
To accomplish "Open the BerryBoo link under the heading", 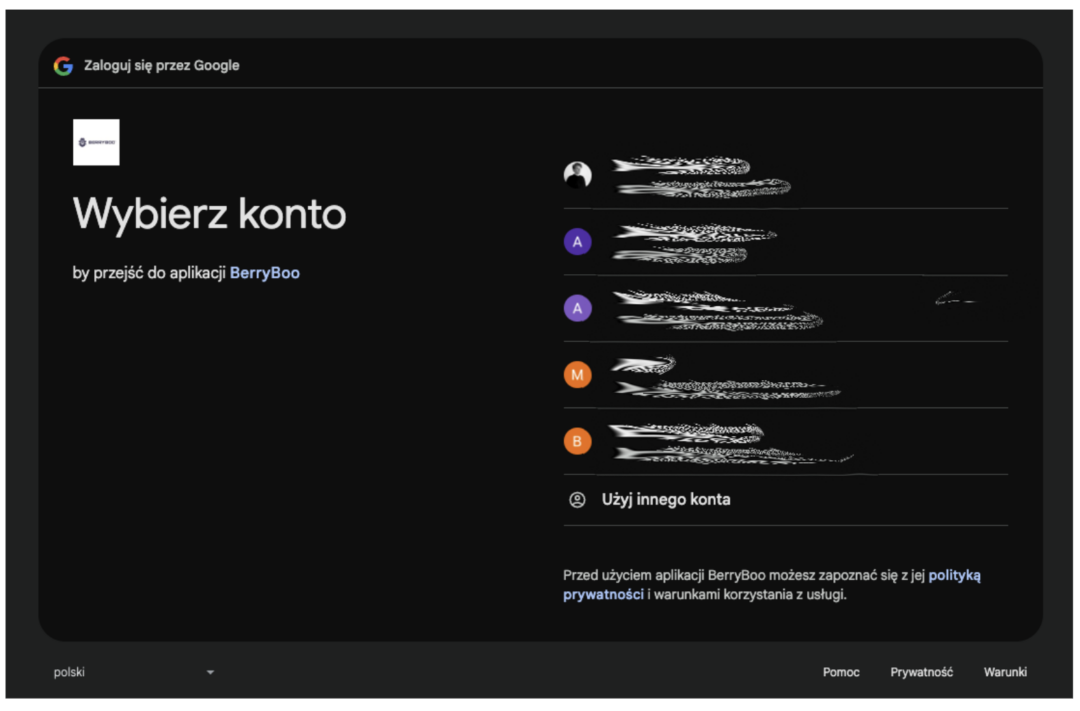I will 264,273.
